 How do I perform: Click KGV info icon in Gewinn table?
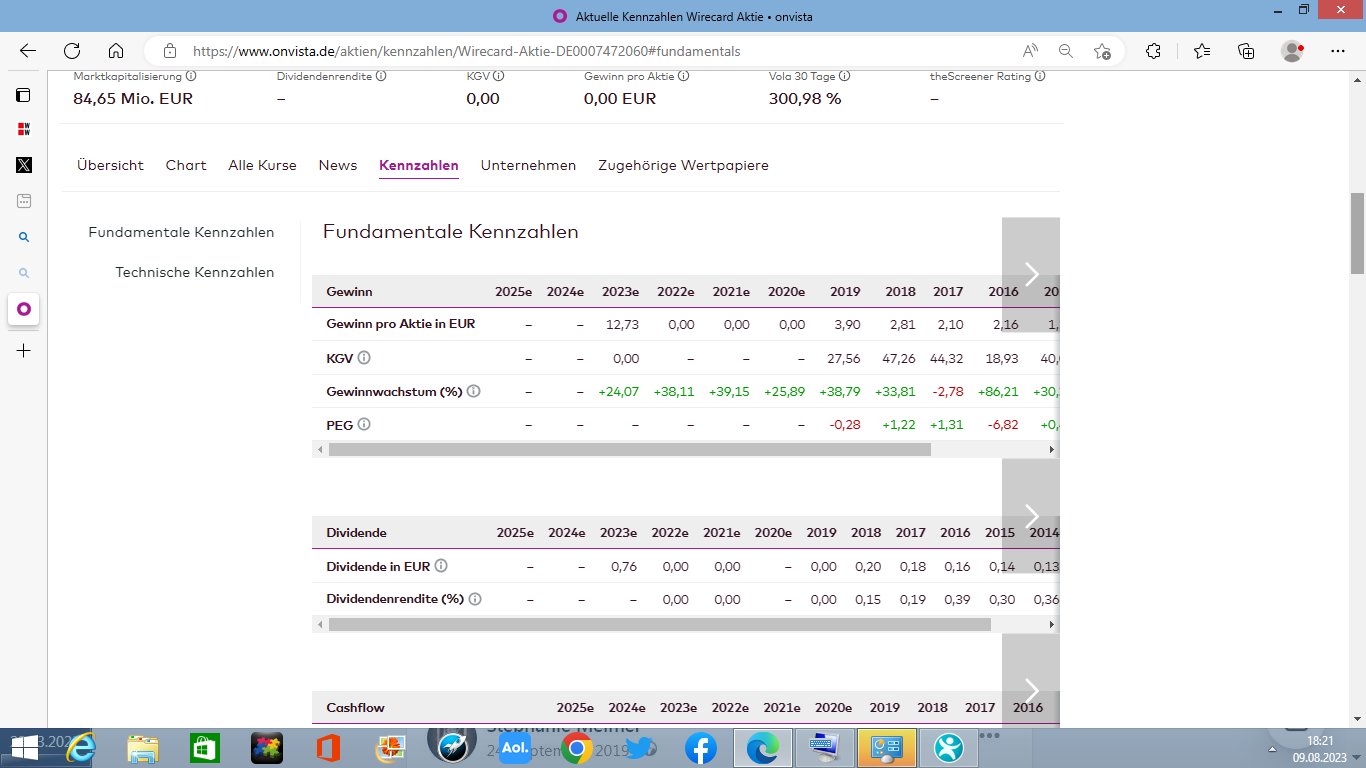click(364, 358)
